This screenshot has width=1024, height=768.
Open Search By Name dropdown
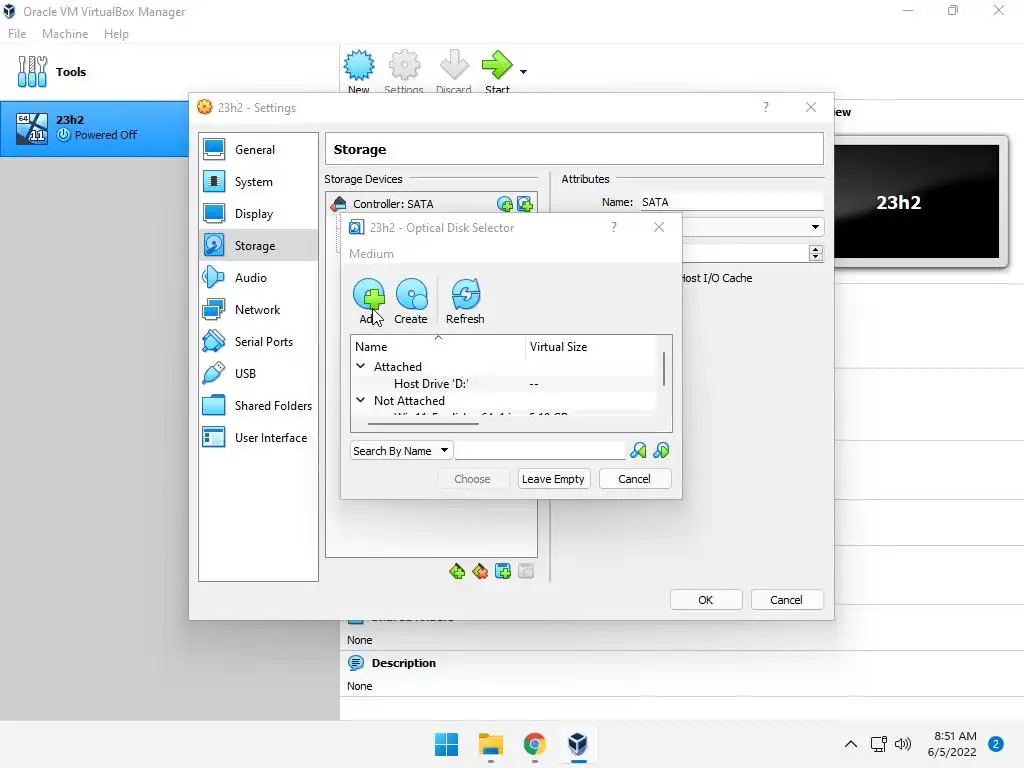401,451
